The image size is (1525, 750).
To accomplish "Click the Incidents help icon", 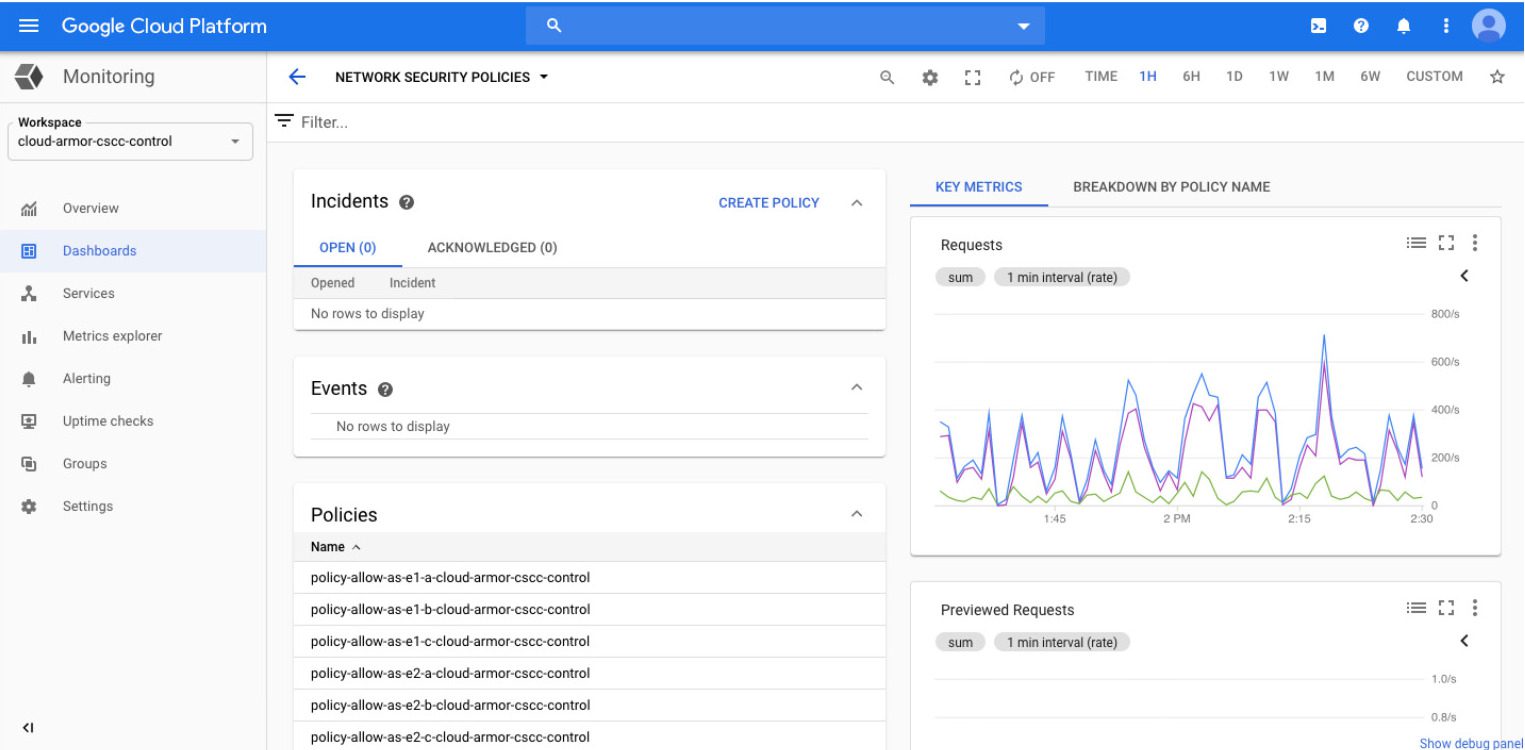I will point(406,202).
